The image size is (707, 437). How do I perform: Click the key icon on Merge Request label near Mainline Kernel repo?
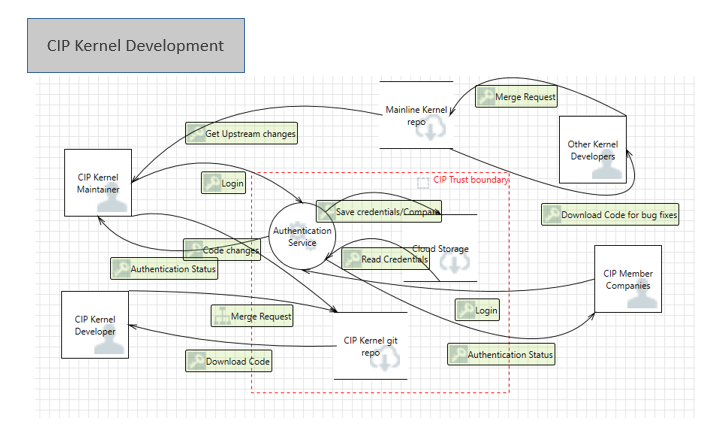click(486, 97)
